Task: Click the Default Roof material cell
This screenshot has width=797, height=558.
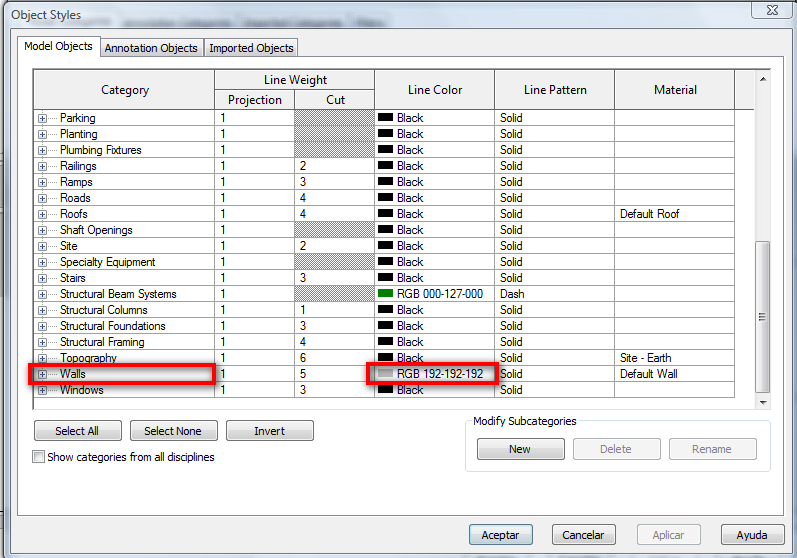Action: pyautogui.click(x=675, y=214)
